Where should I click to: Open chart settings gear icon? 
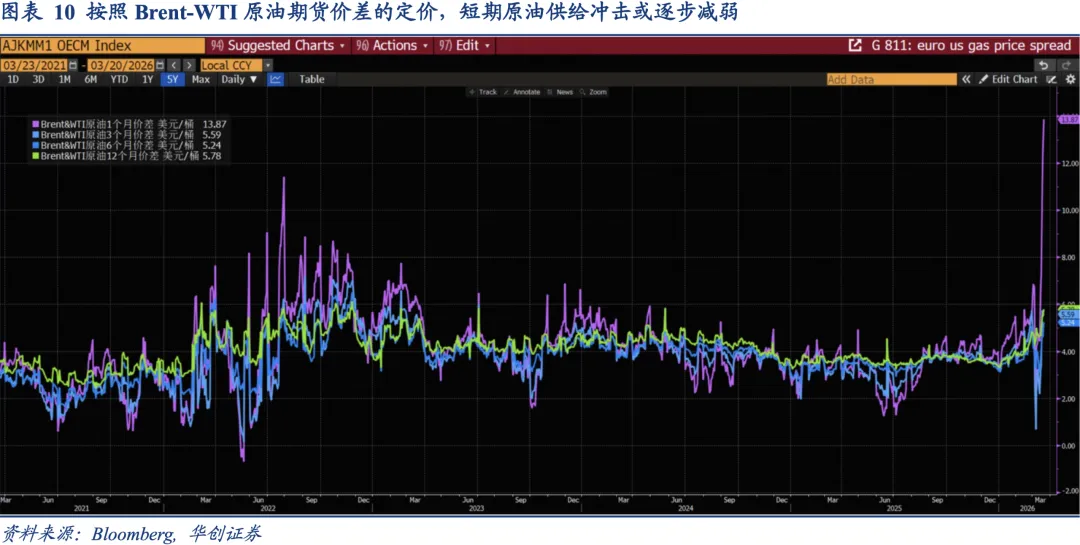pos(1070,79)
